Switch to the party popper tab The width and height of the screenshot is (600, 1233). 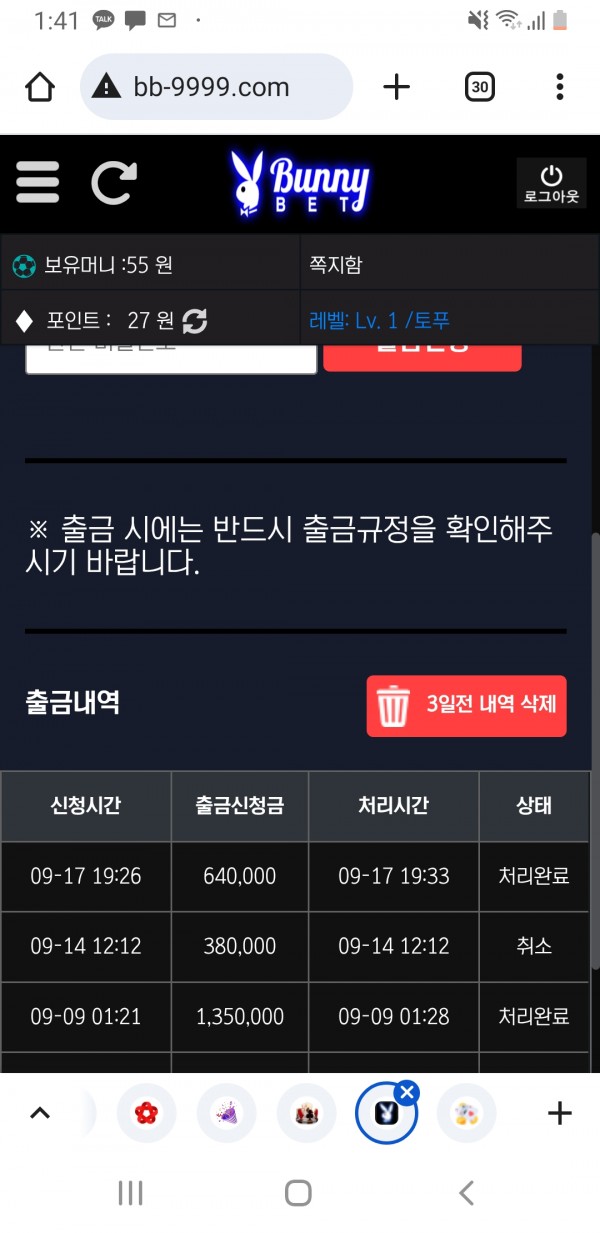coord(227,1113)
